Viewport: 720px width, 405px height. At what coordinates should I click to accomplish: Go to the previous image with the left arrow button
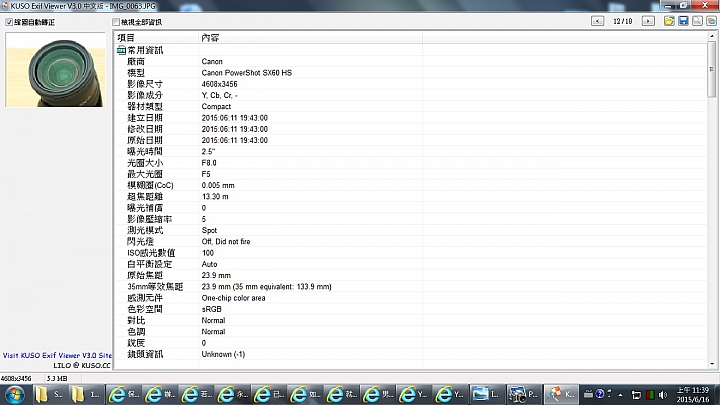(x=597, y=21)
